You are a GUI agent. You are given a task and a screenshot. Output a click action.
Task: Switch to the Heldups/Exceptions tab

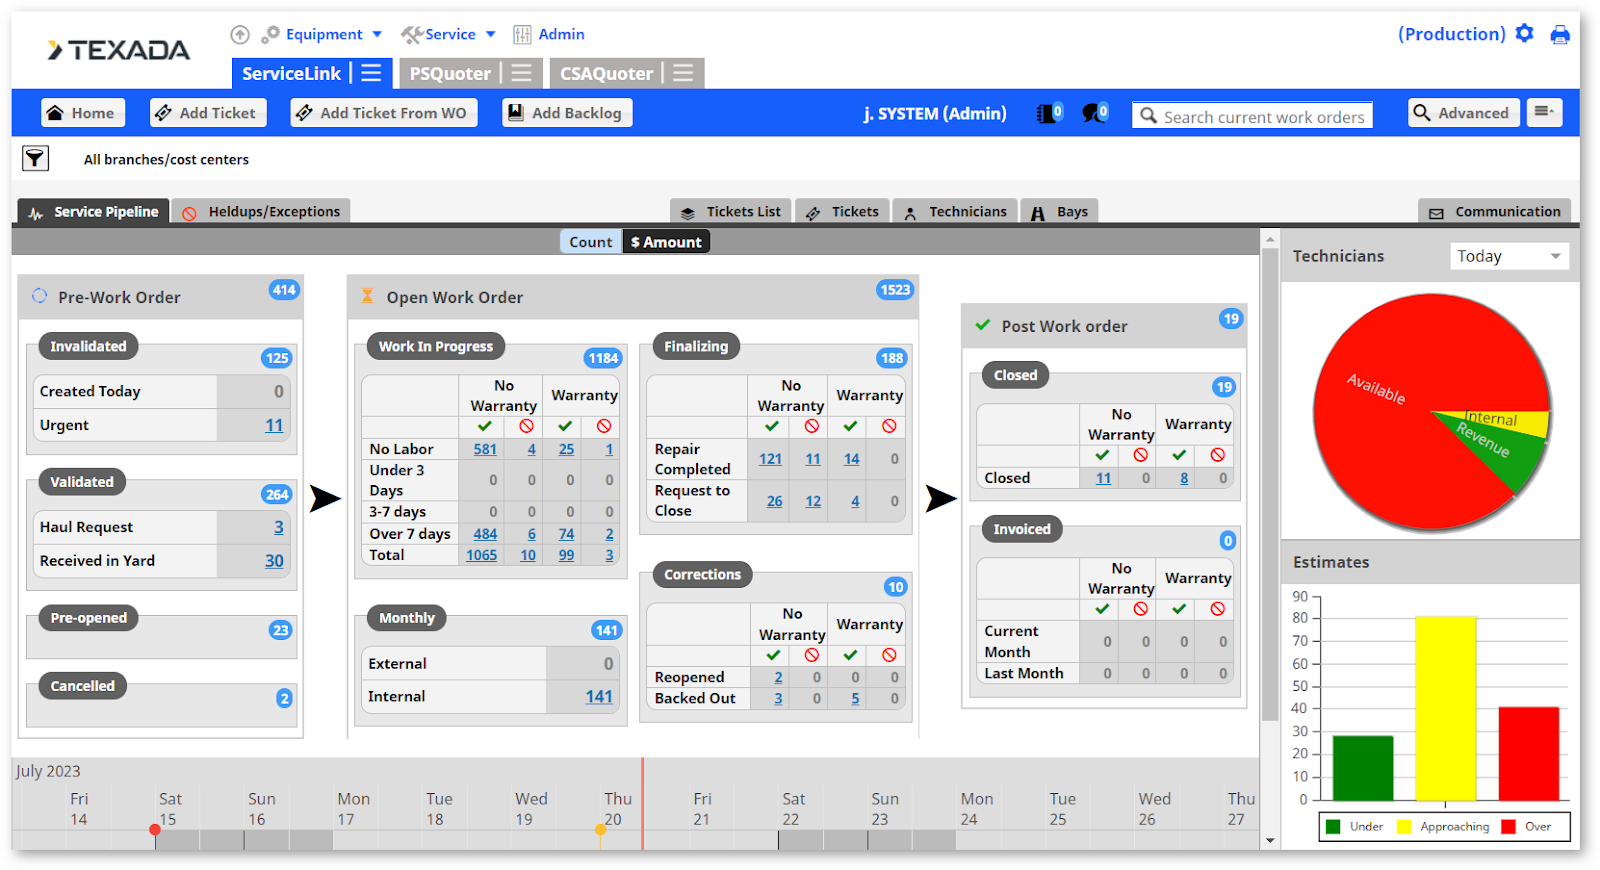pos(261,212)
